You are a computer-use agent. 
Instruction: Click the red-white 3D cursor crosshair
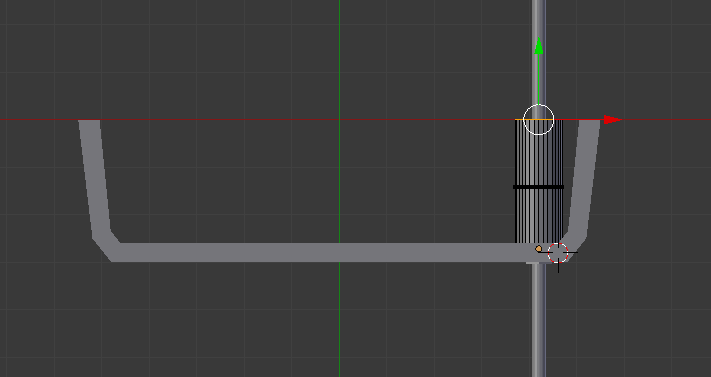pyautogui.click(x=558, y=253)
